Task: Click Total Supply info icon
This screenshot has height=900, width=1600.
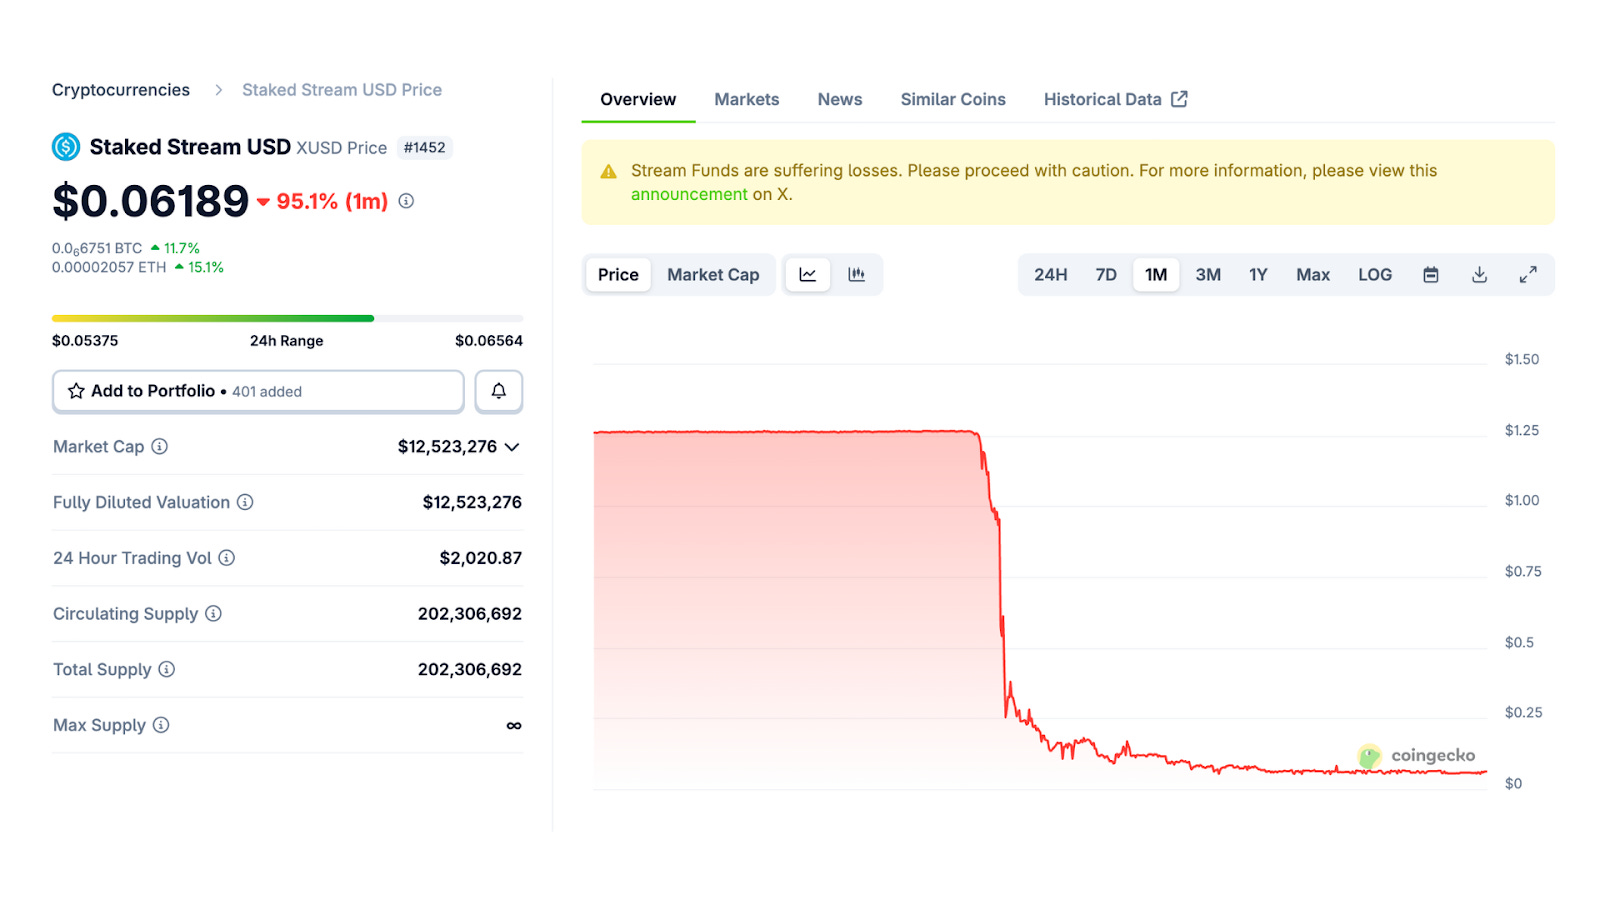Action: point(167,669)
